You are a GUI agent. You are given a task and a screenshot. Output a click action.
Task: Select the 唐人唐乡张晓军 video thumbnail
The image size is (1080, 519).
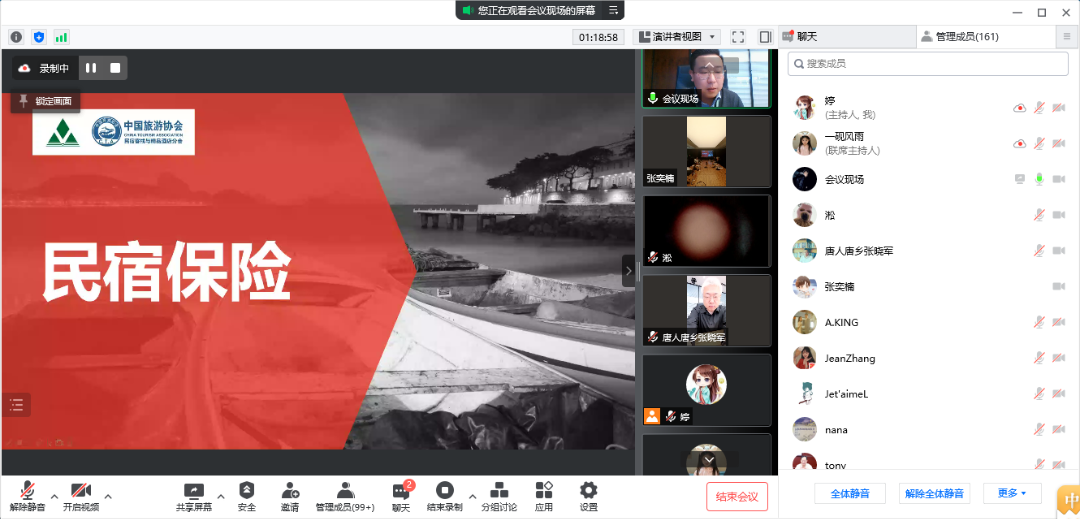(x=707, y=310)
